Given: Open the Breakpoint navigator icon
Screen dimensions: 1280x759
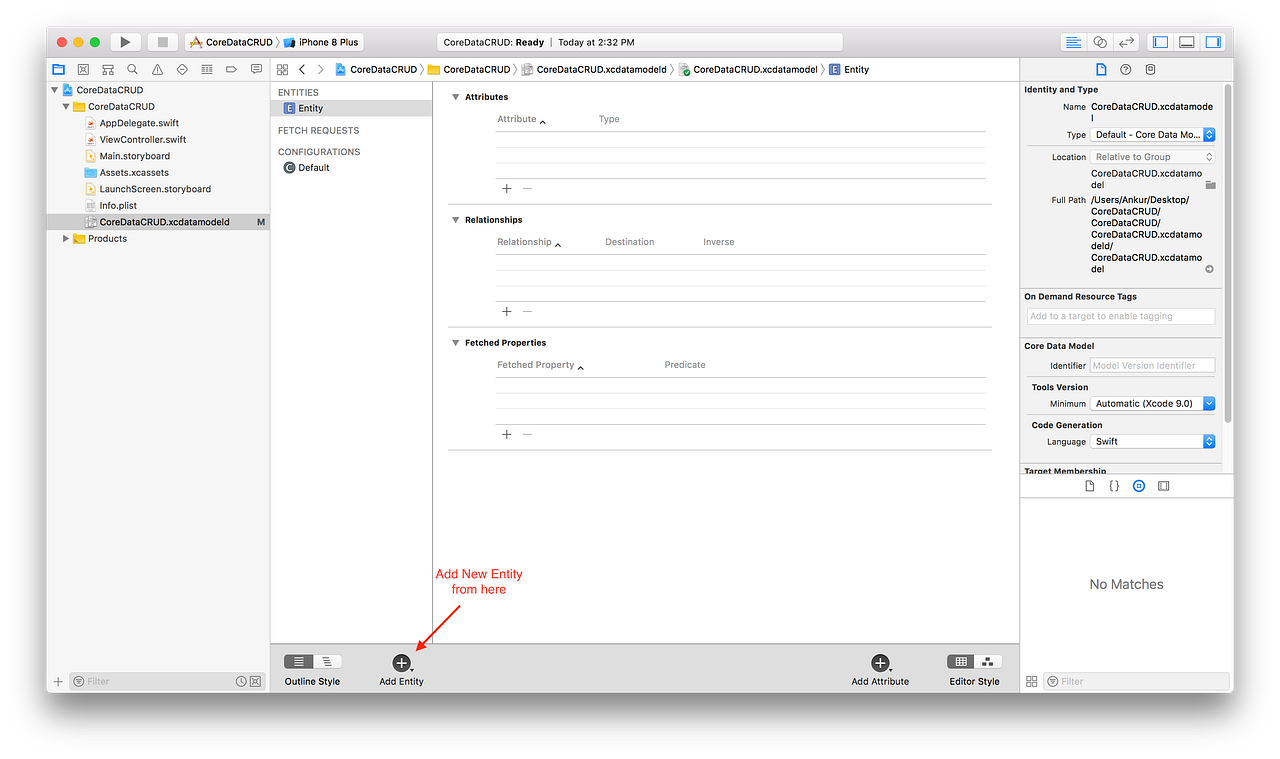Looking at the screenshot, I should (231, 69).
